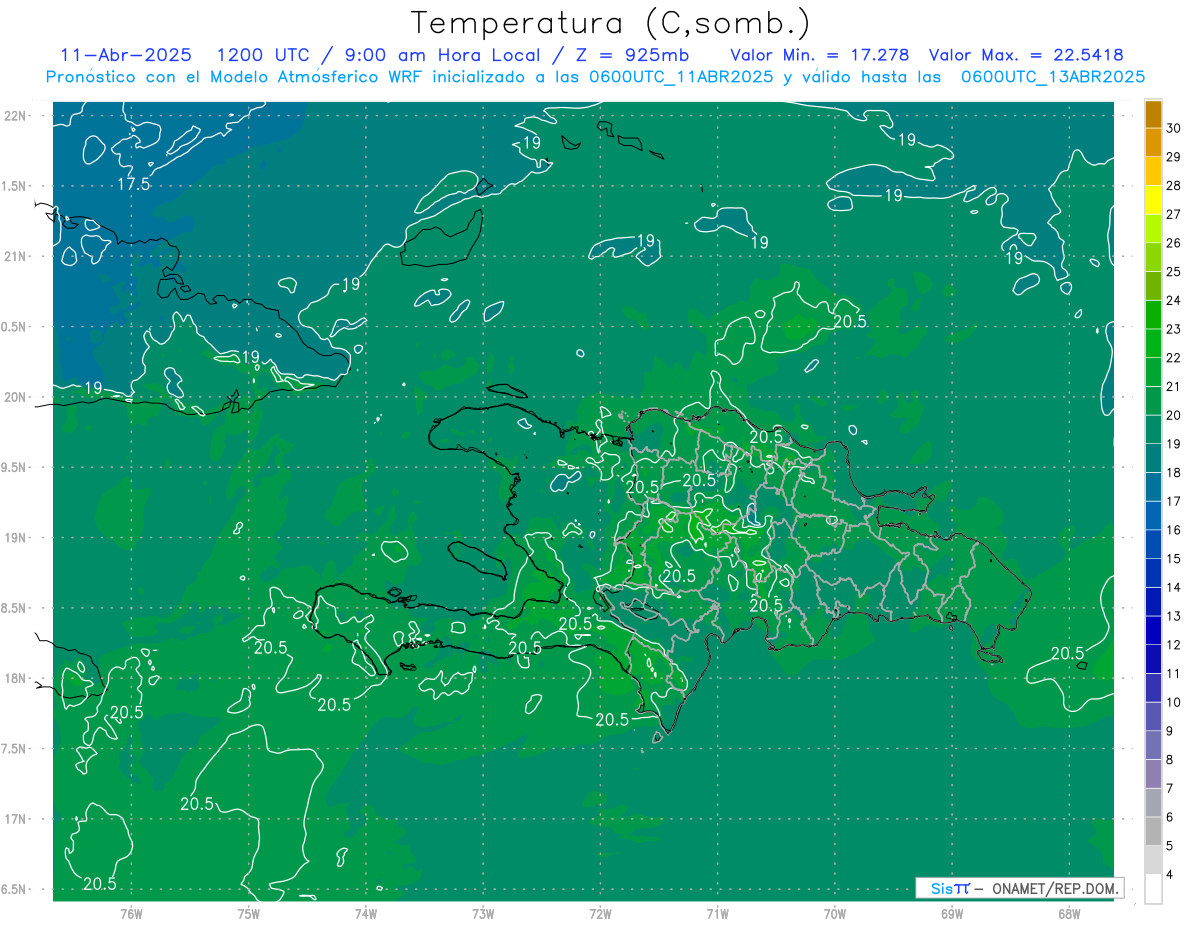Select the pressure level "Z = 925mb"

click(632, 55)
